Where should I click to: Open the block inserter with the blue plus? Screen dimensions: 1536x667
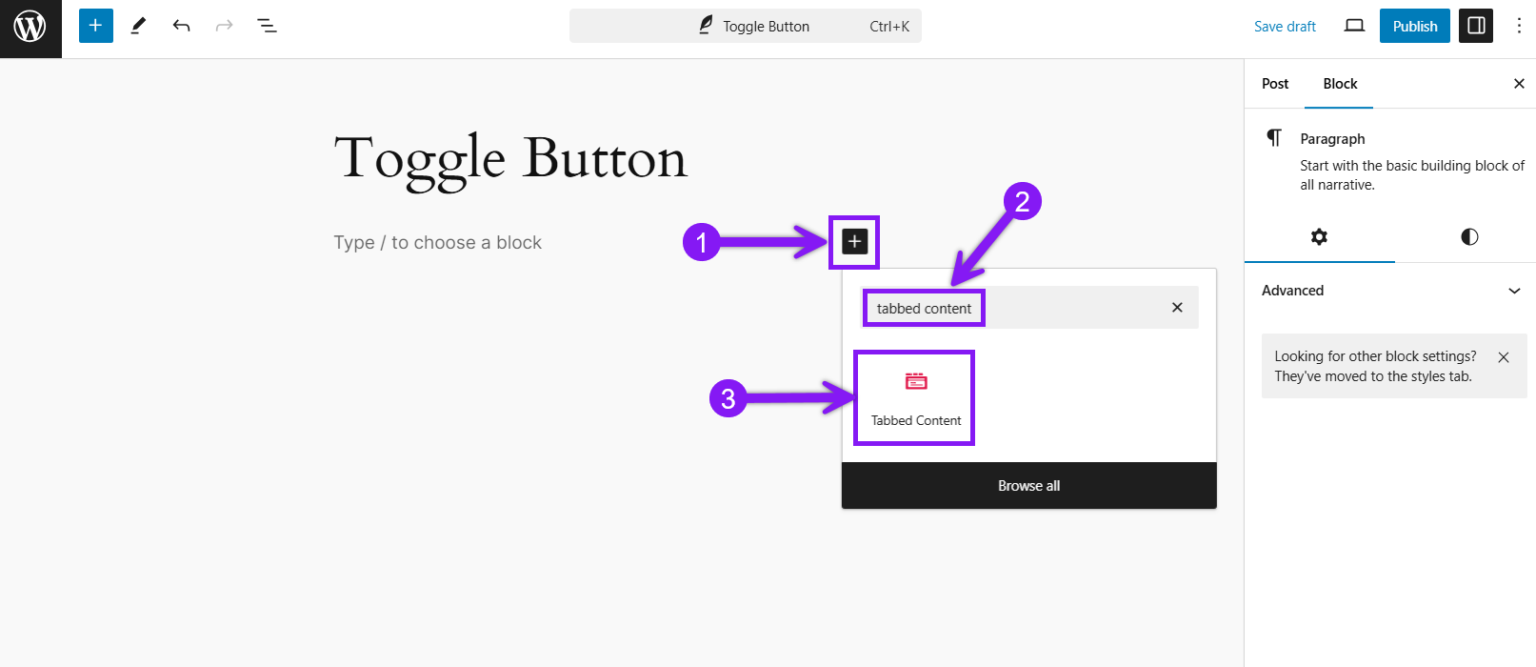(96, 25)
